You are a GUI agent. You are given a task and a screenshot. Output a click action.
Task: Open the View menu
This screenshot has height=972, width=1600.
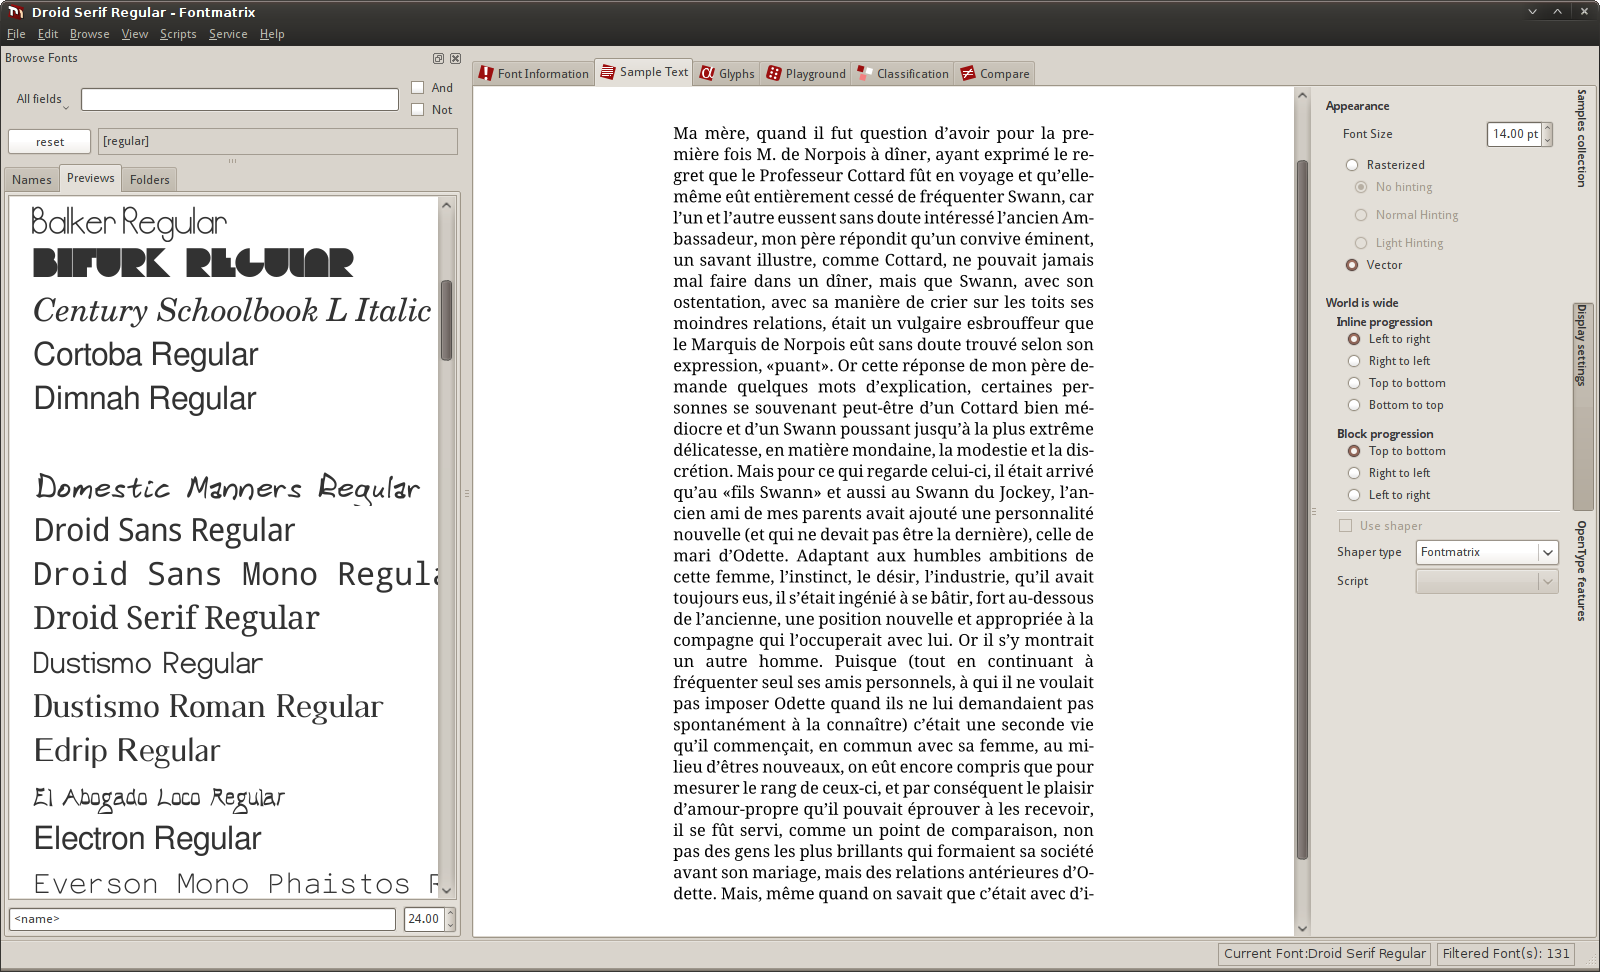pyautogui.click(x=135, y=34)
